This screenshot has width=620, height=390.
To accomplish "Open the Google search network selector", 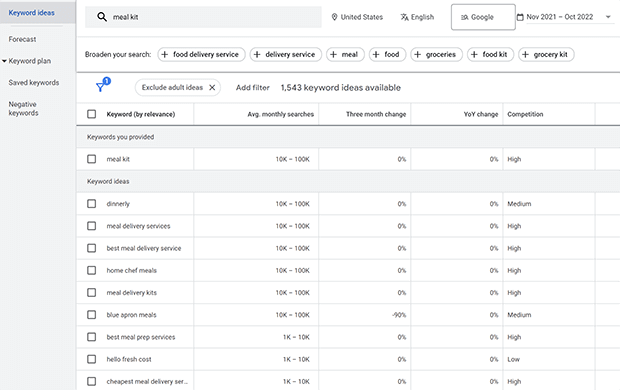I will (483, 17).
